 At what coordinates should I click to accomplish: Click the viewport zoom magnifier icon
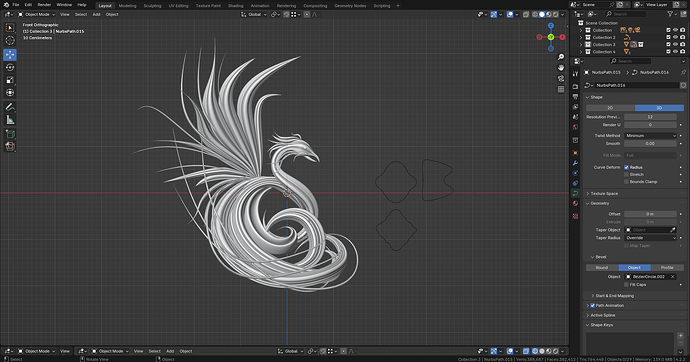tap(561, 57)
